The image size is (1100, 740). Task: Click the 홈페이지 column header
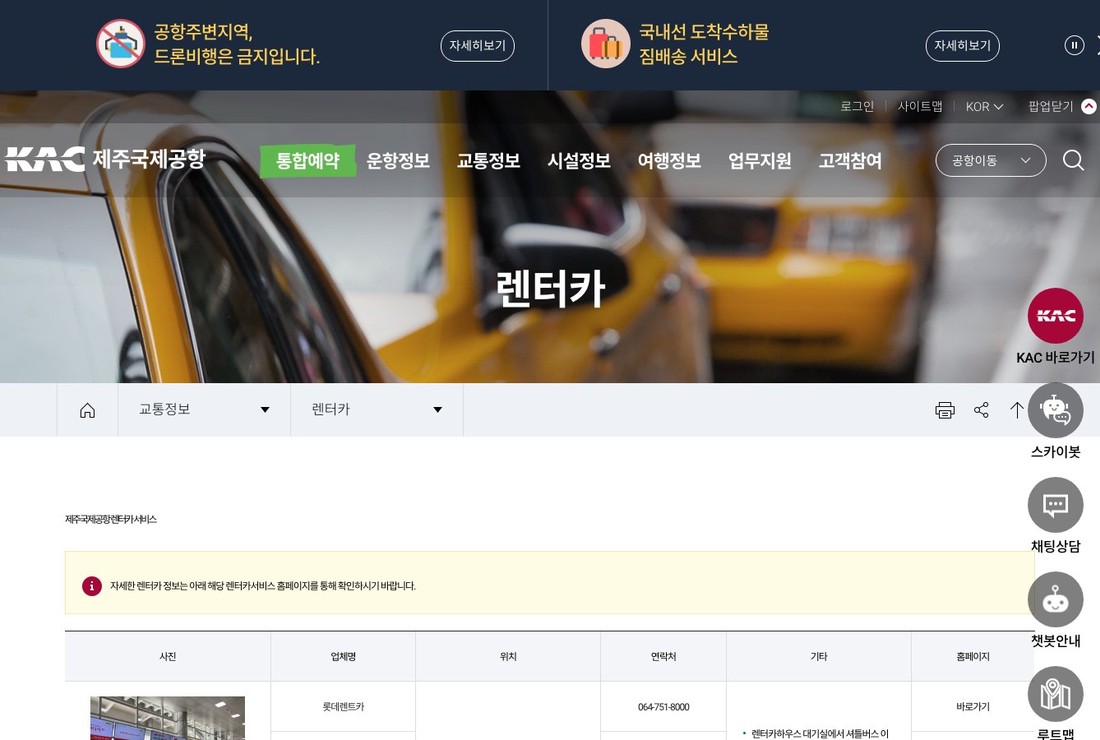click(972, 657)
